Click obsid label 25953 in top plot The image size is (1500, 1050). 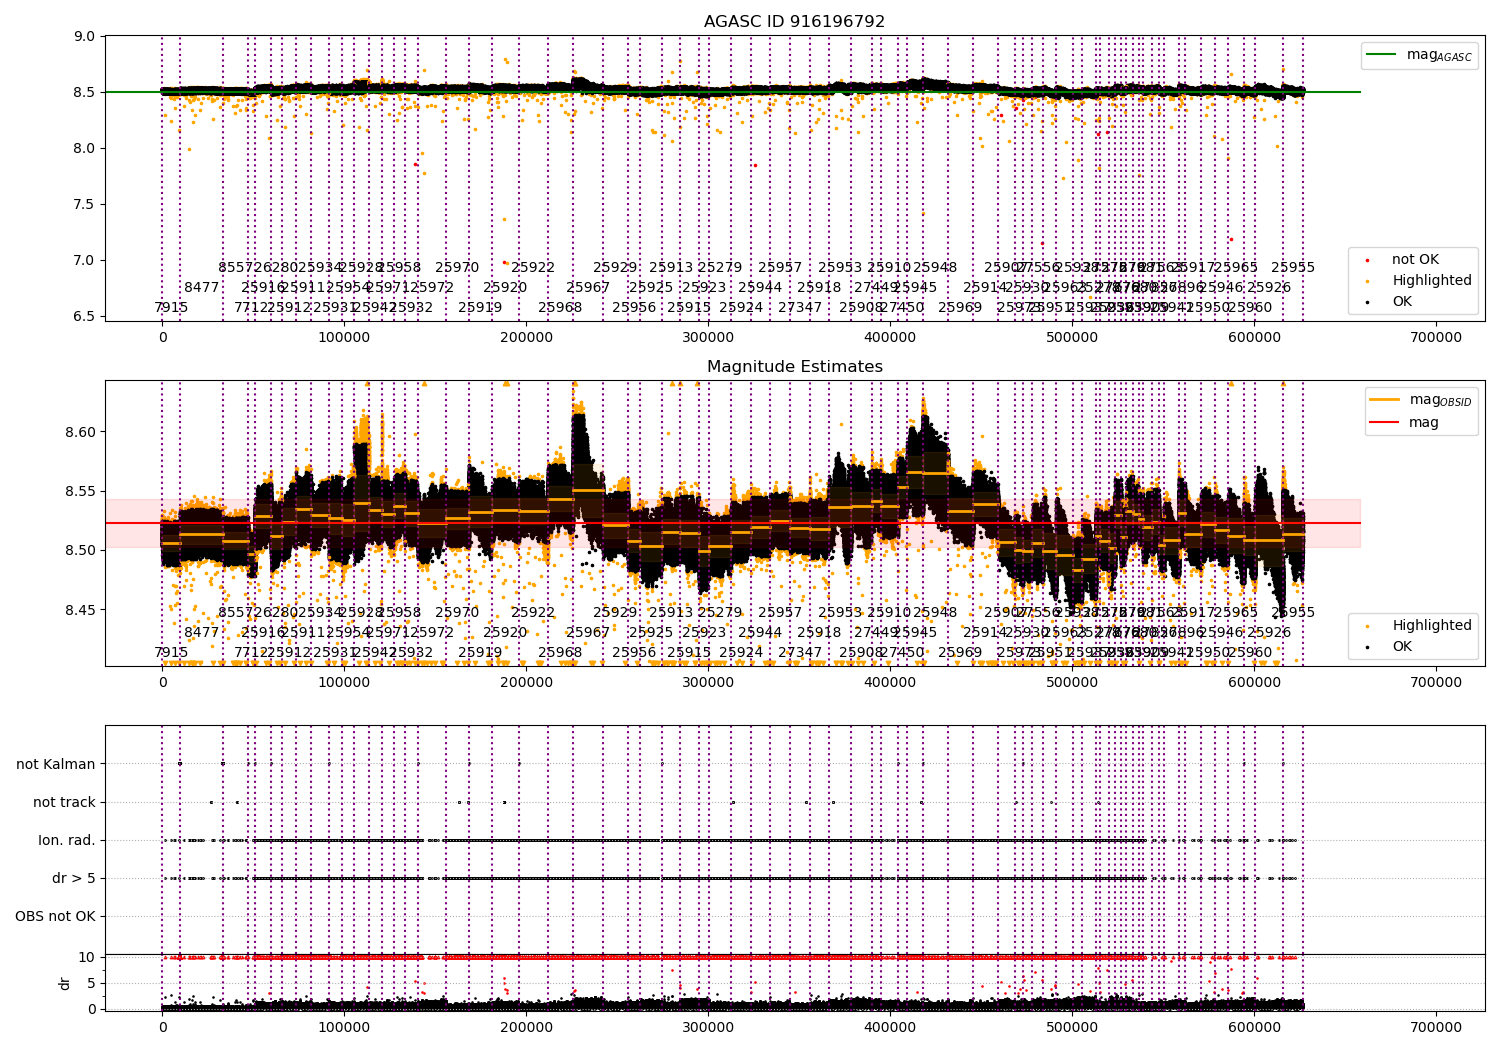[840, 268]
